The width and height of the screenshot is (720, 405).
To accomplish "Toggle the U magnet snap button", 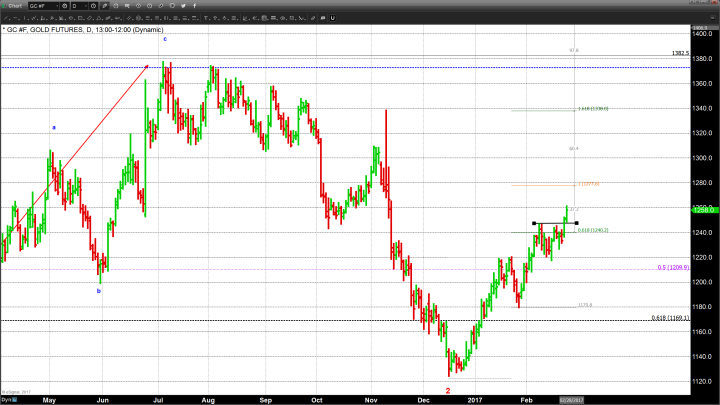I will (332, 18).
